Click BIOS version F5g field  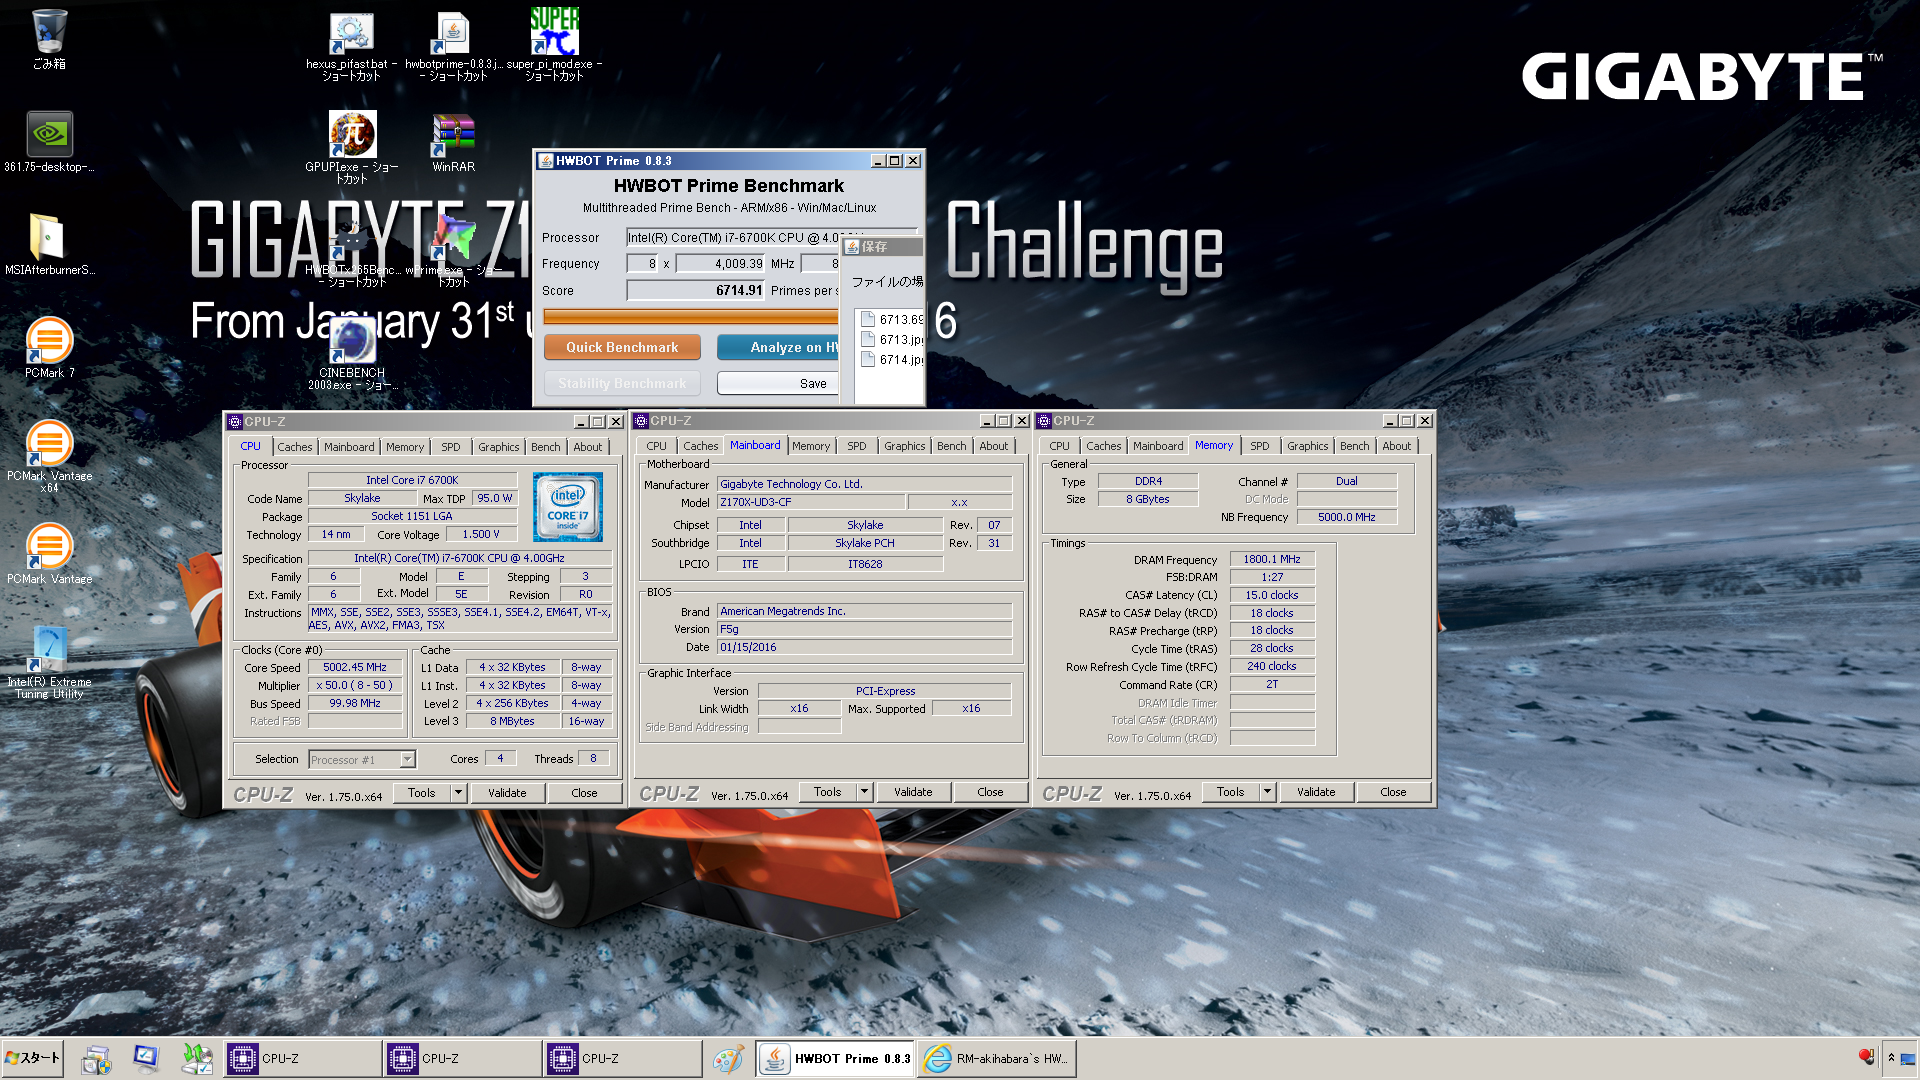click(x=864, y=629)
